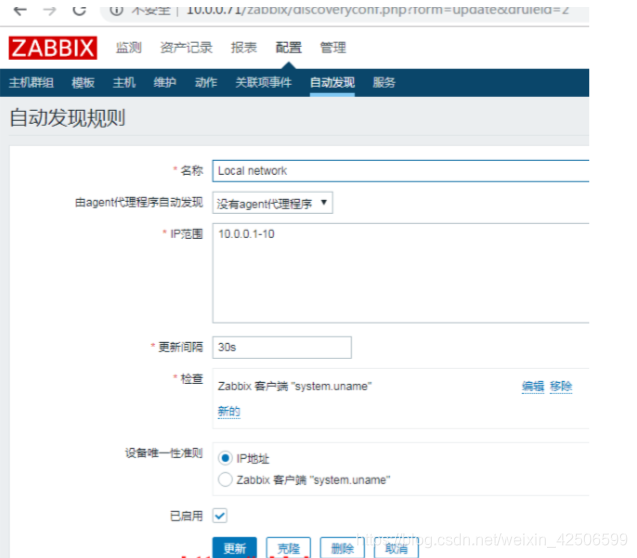Go back with the browser back arrow
Image resolution: width=637 pixels, height=558 pixels.
20,10
